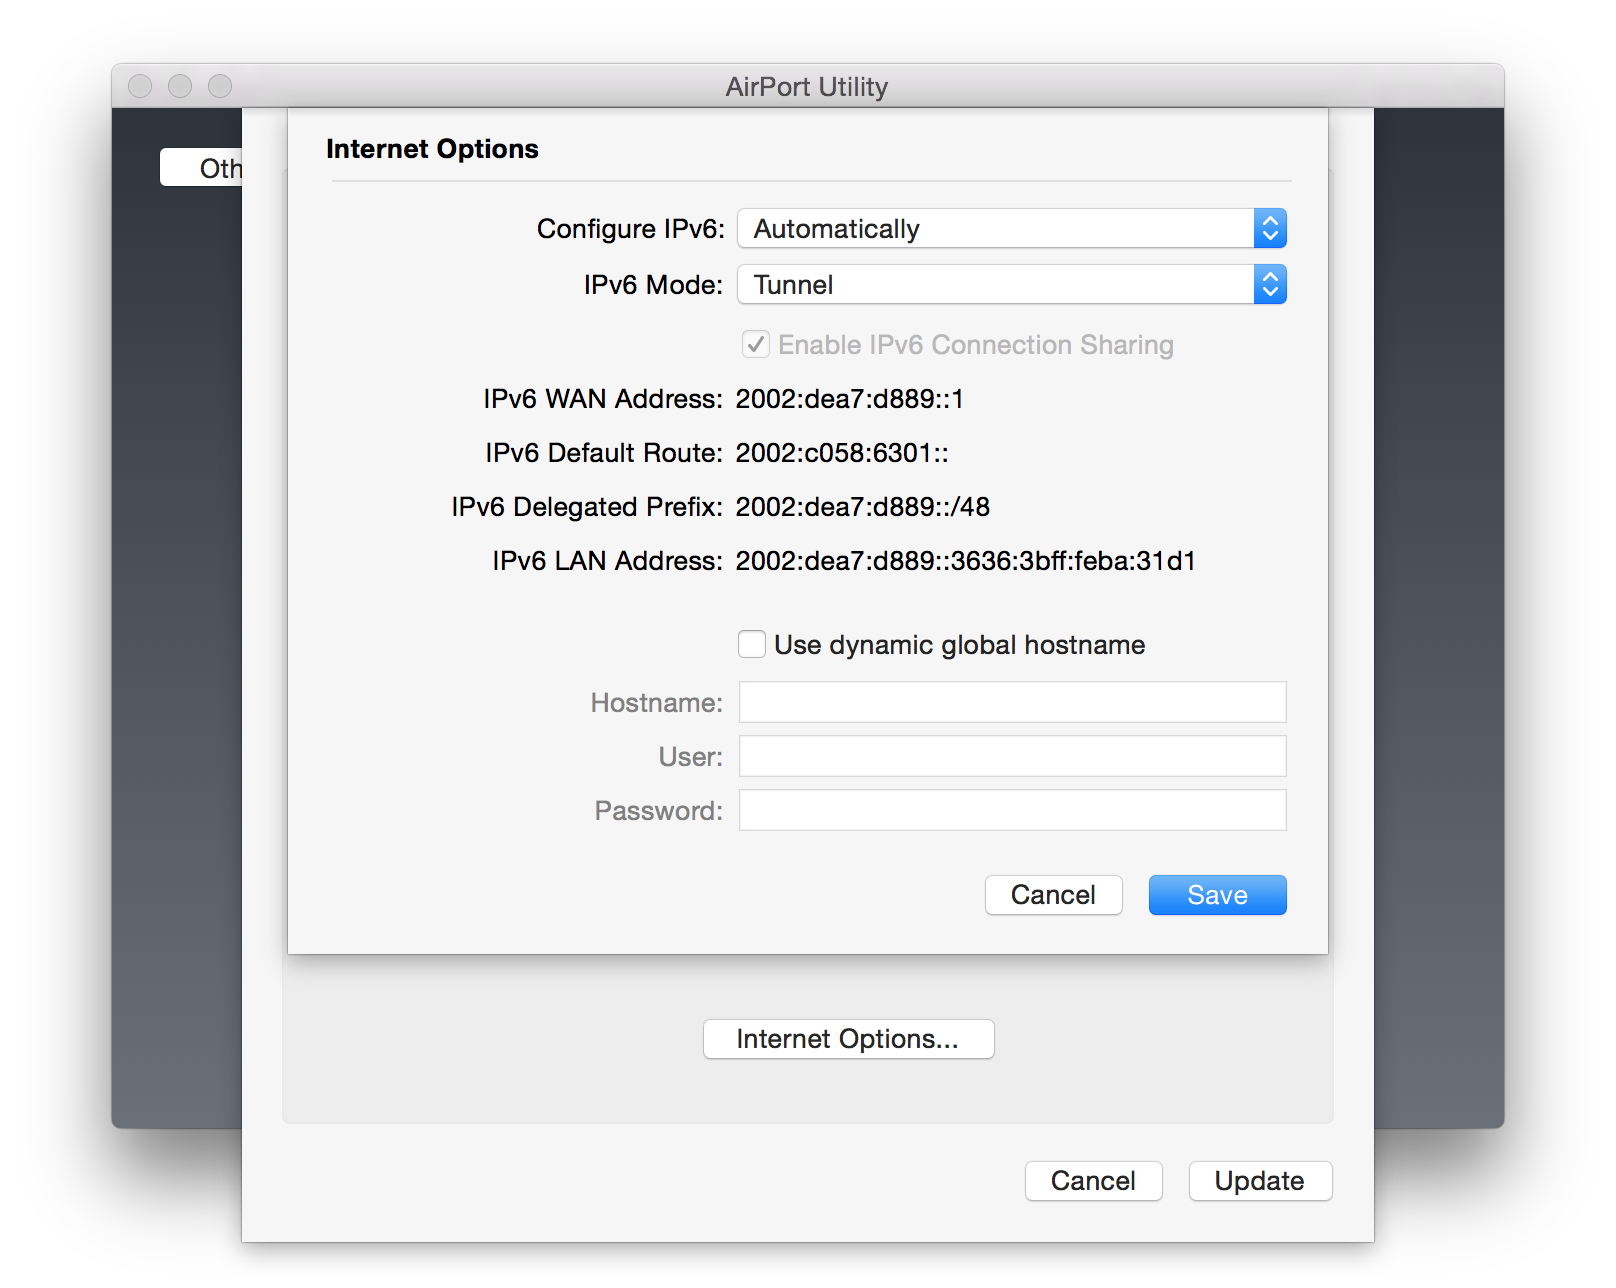Click Cancel next to the Update button
Screen dimensions: 1616x1288
click(1094, 1181)
